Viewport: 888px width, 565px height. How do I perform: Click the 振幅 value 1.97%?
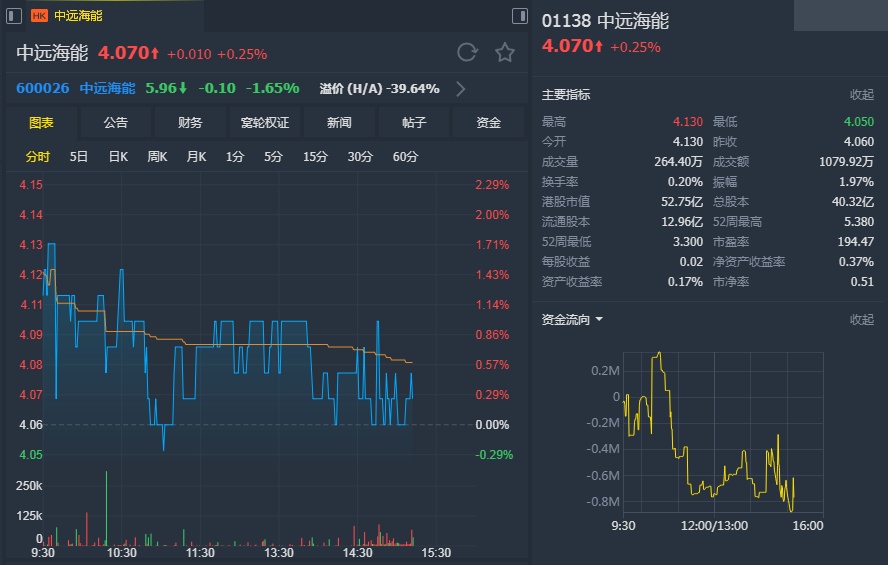856,182
